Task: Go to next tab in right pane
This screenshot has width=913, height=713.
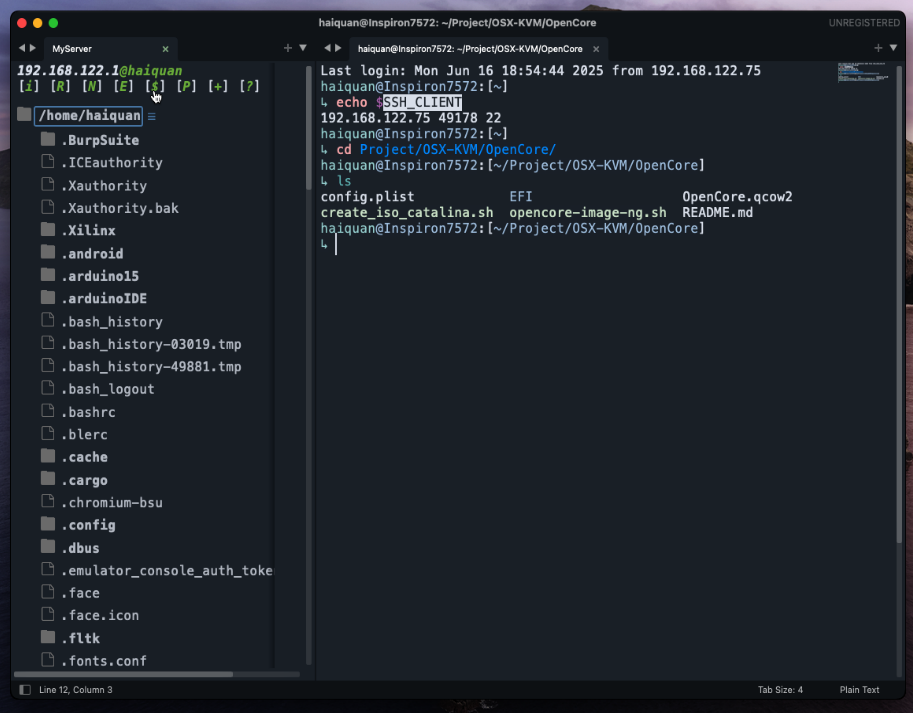Action: pos(338,48)
